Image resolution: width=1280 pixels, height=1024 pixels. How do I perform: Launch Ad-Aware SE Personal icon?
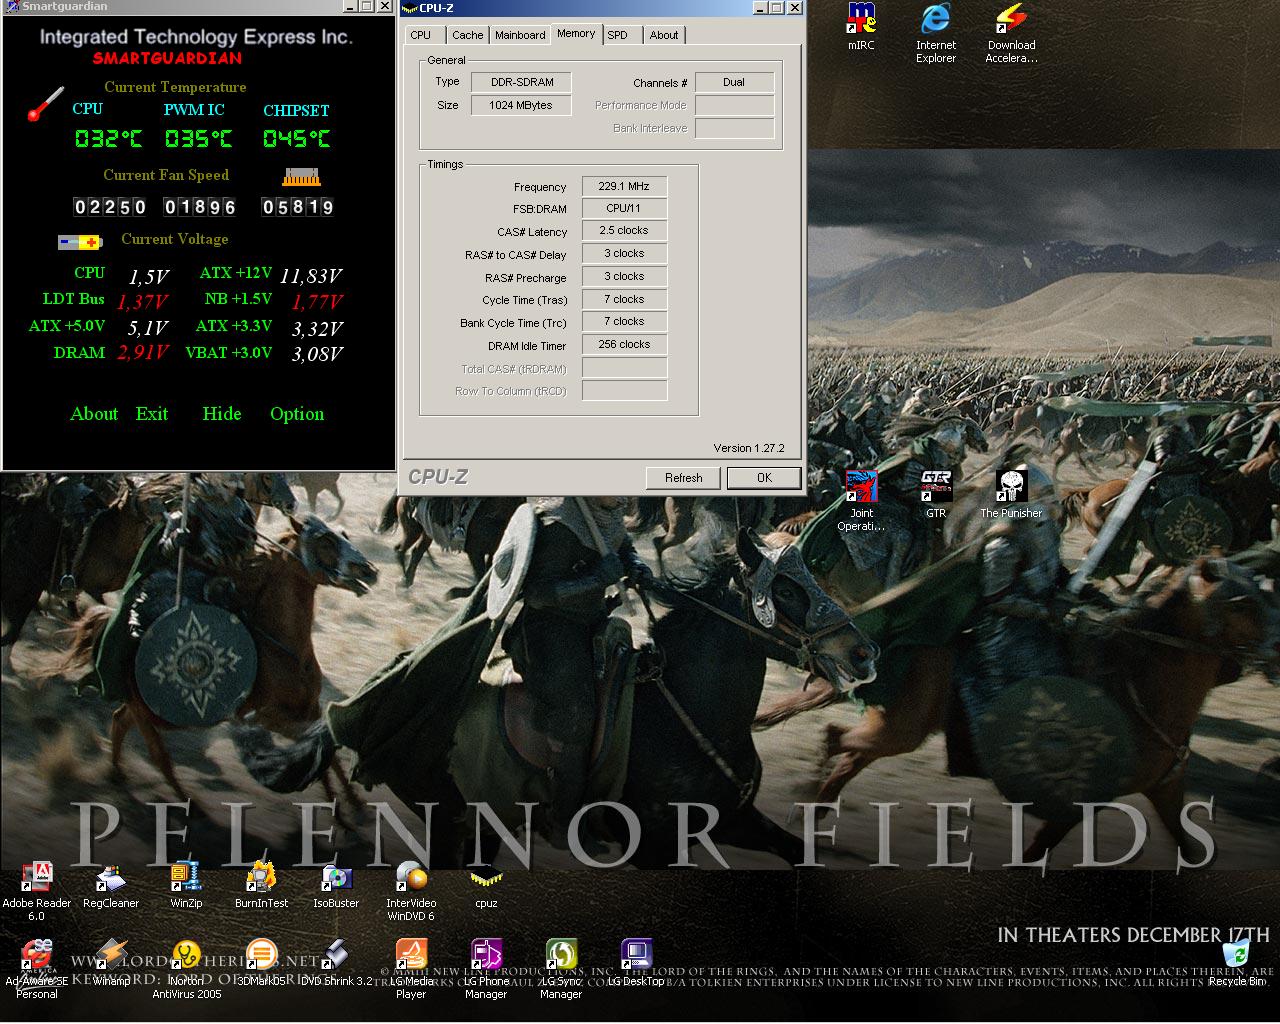(x=37, y=968)
